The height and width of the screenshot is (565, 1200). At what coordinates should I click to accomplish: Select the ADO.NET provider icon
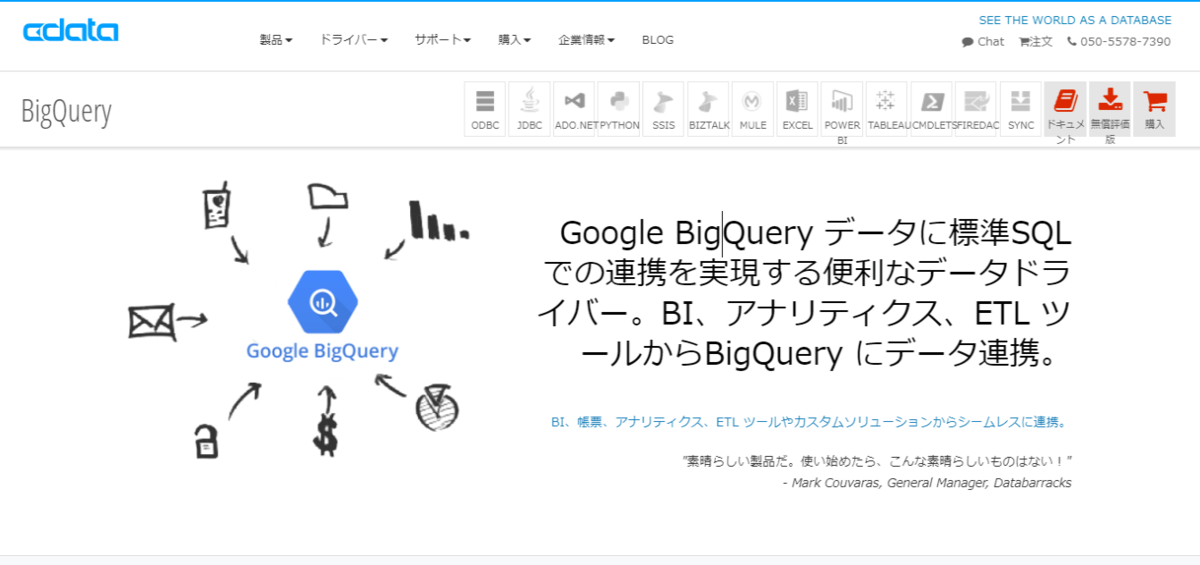point(574,109)
